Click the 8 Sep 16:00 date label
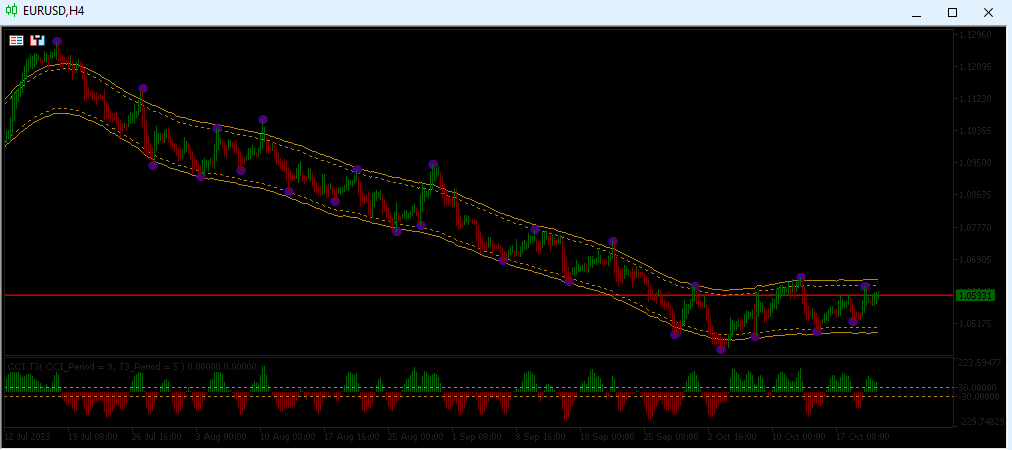 (x=541, y=436)
